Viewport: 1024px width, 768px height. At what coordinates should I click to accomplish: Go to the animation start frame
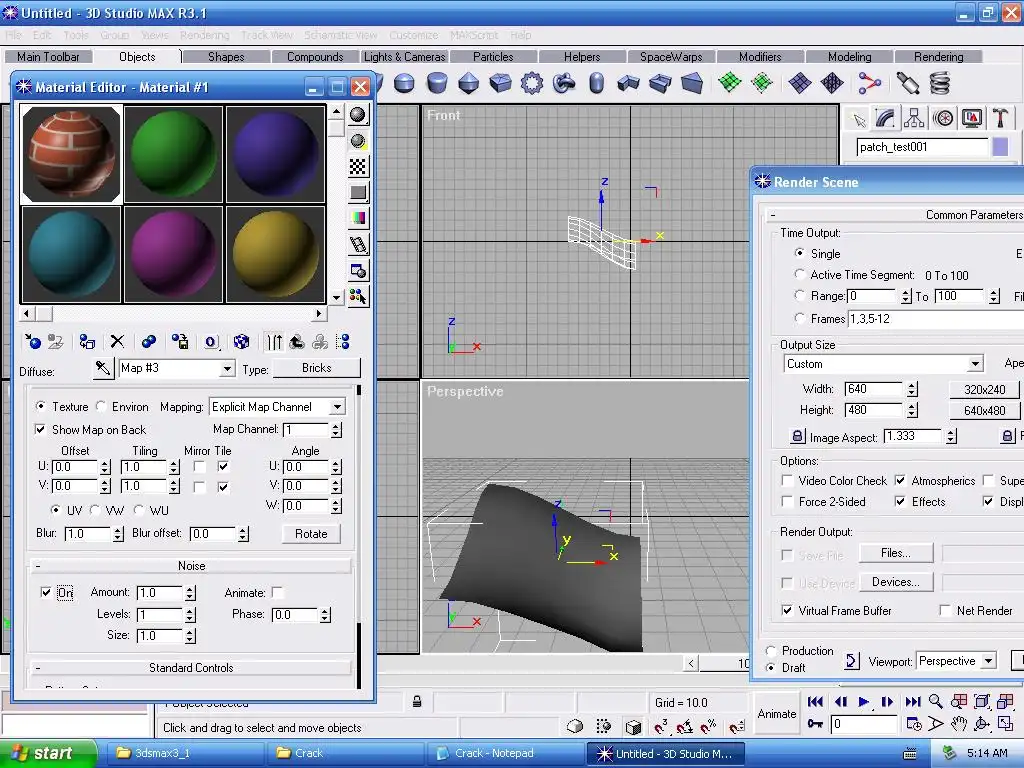(x=815, y=701)
